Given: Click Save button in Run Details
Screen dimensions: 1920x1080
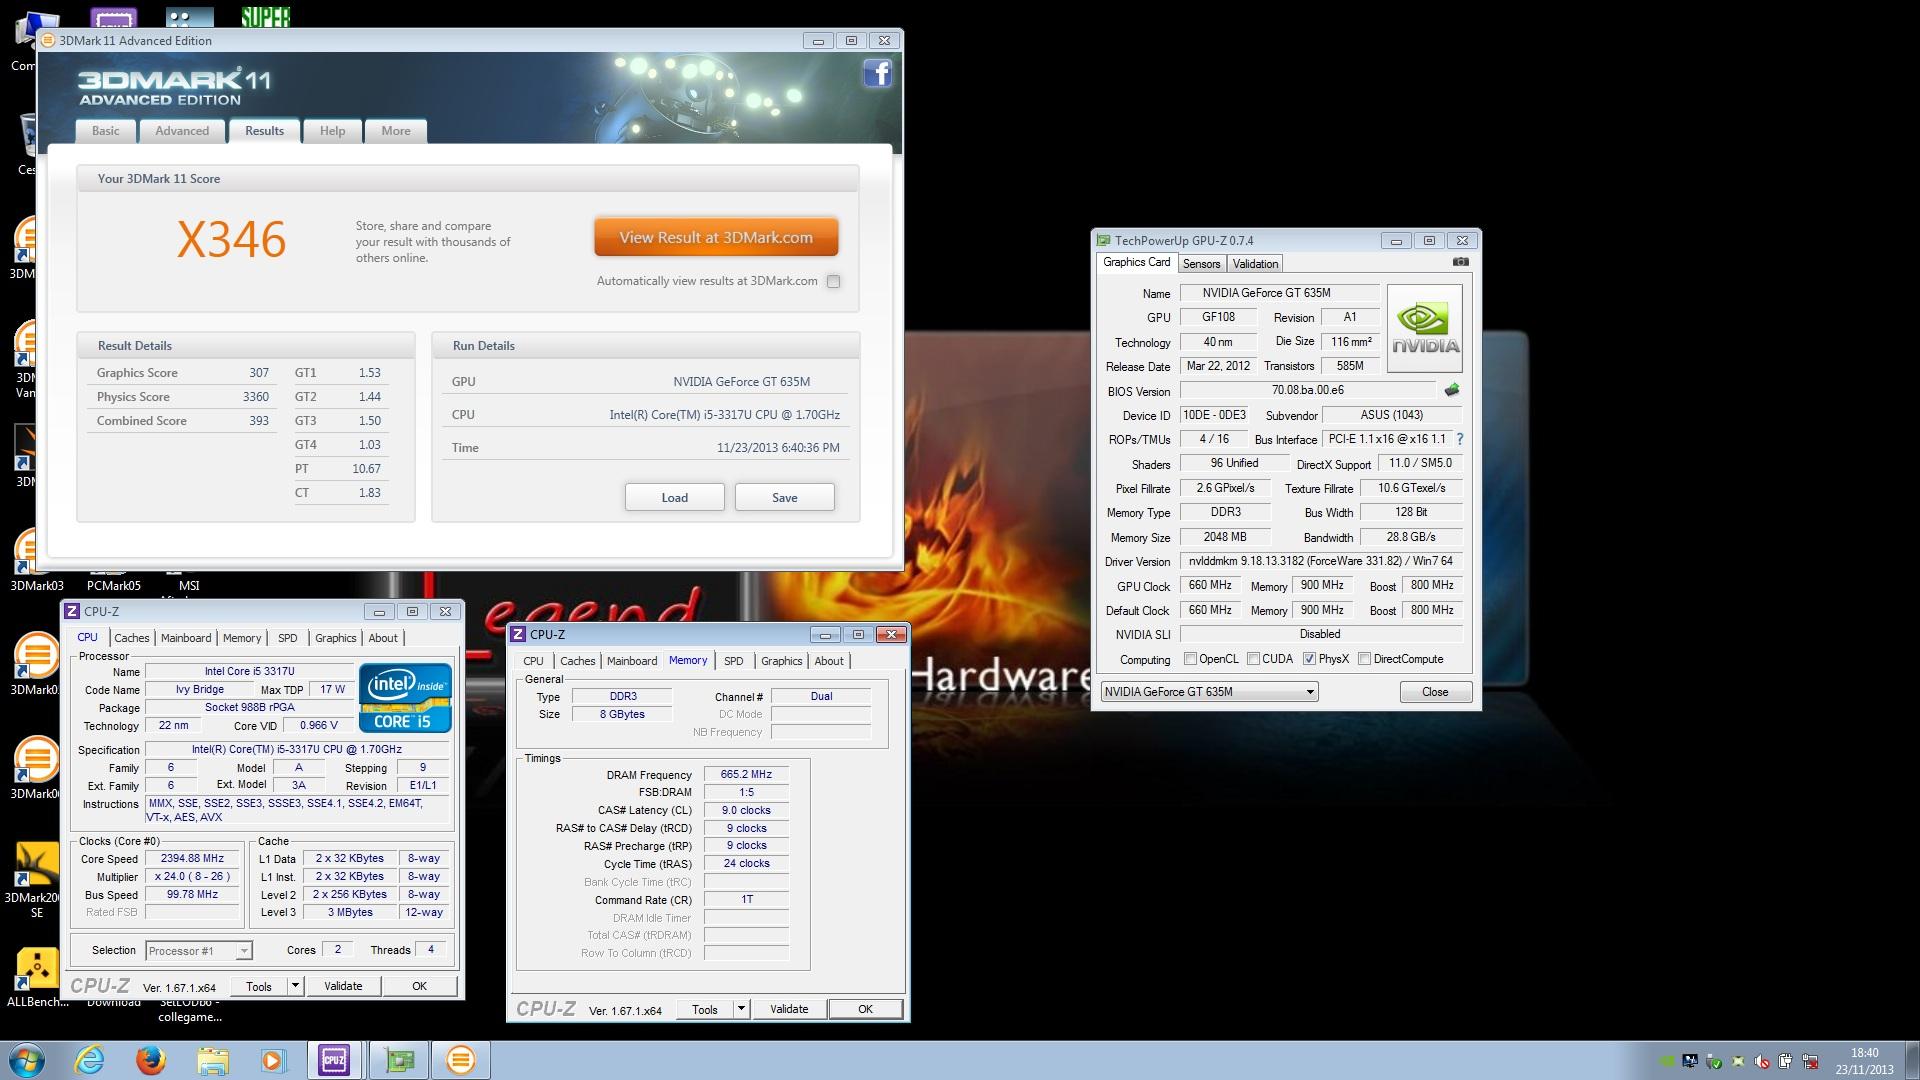Looking at the screenshot, I should click(x=784, y=497).
